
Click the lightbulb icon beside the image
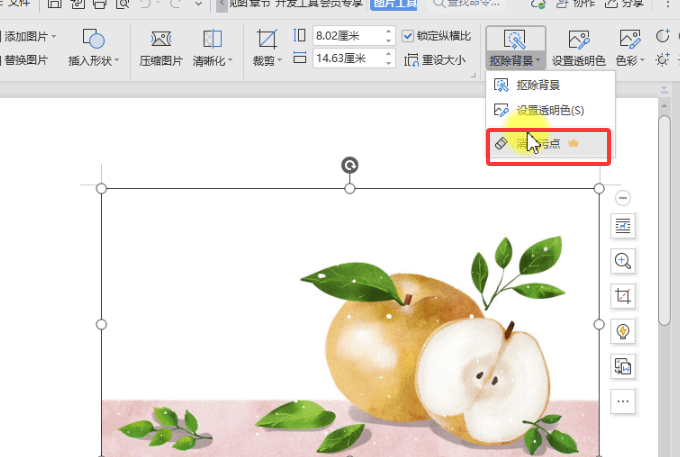coord(623,331)
